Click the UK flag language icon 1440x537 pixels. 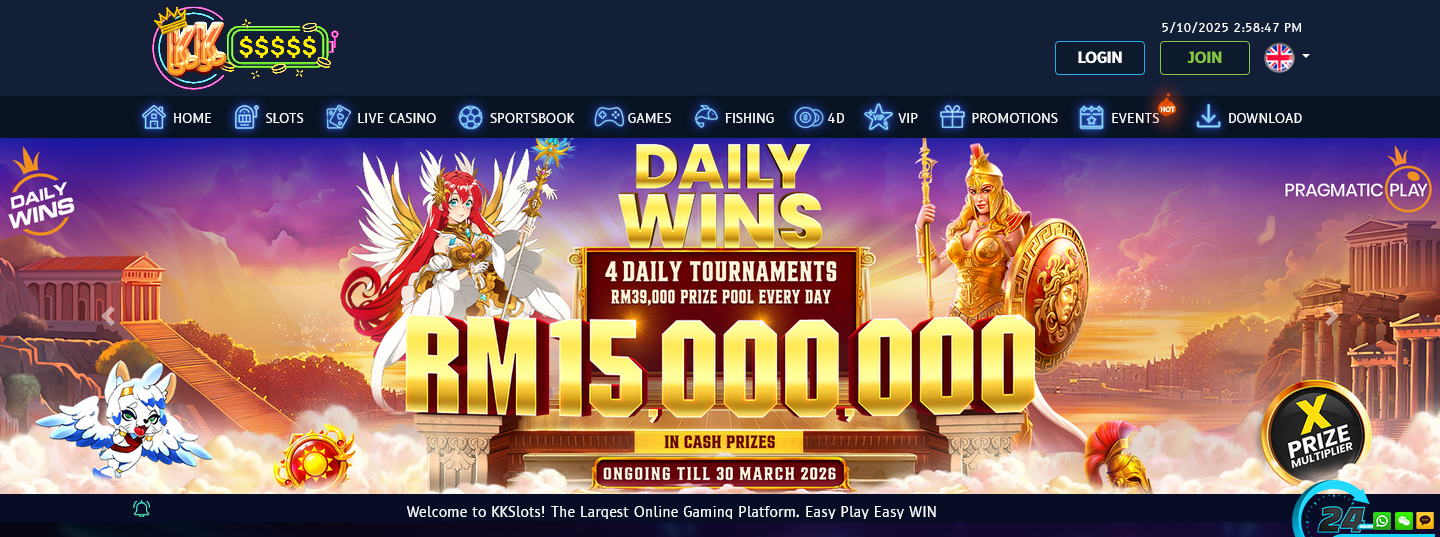[x=1279, y=58]
